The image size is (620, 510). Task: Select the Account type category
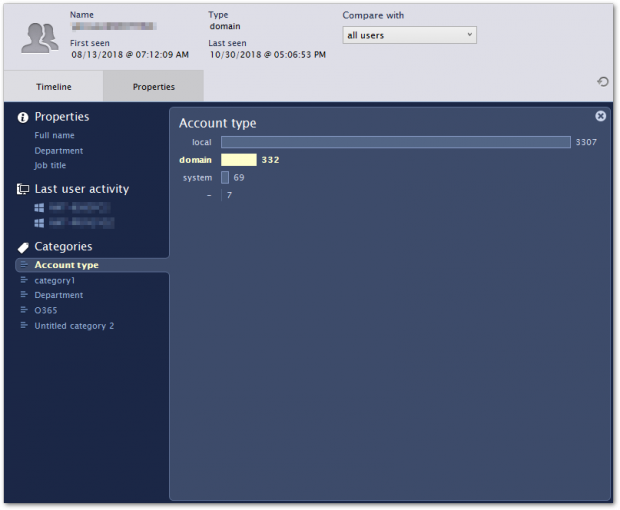click(66, 265)
